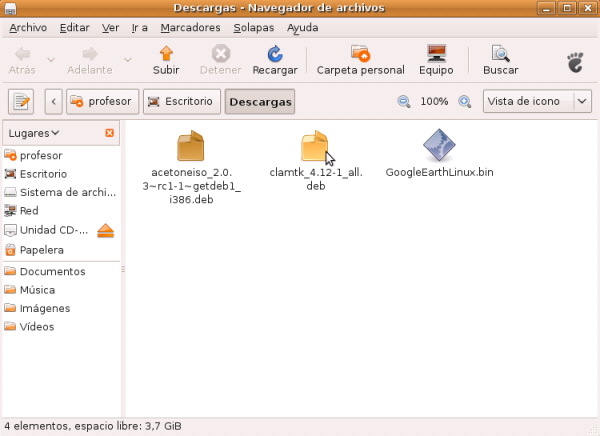
Task: Go to Escritorio path button
Action: pyautogui.click(x=180, y=102)
